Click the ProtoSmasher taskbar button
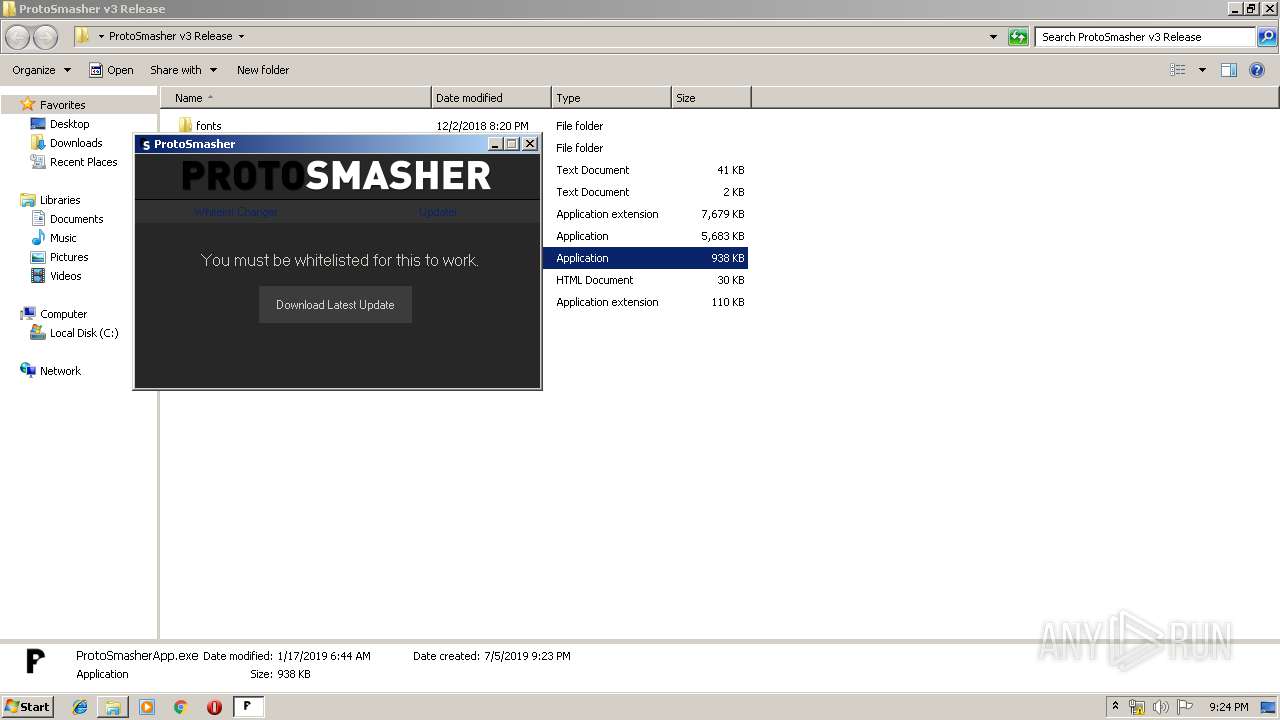 point(248,707)
